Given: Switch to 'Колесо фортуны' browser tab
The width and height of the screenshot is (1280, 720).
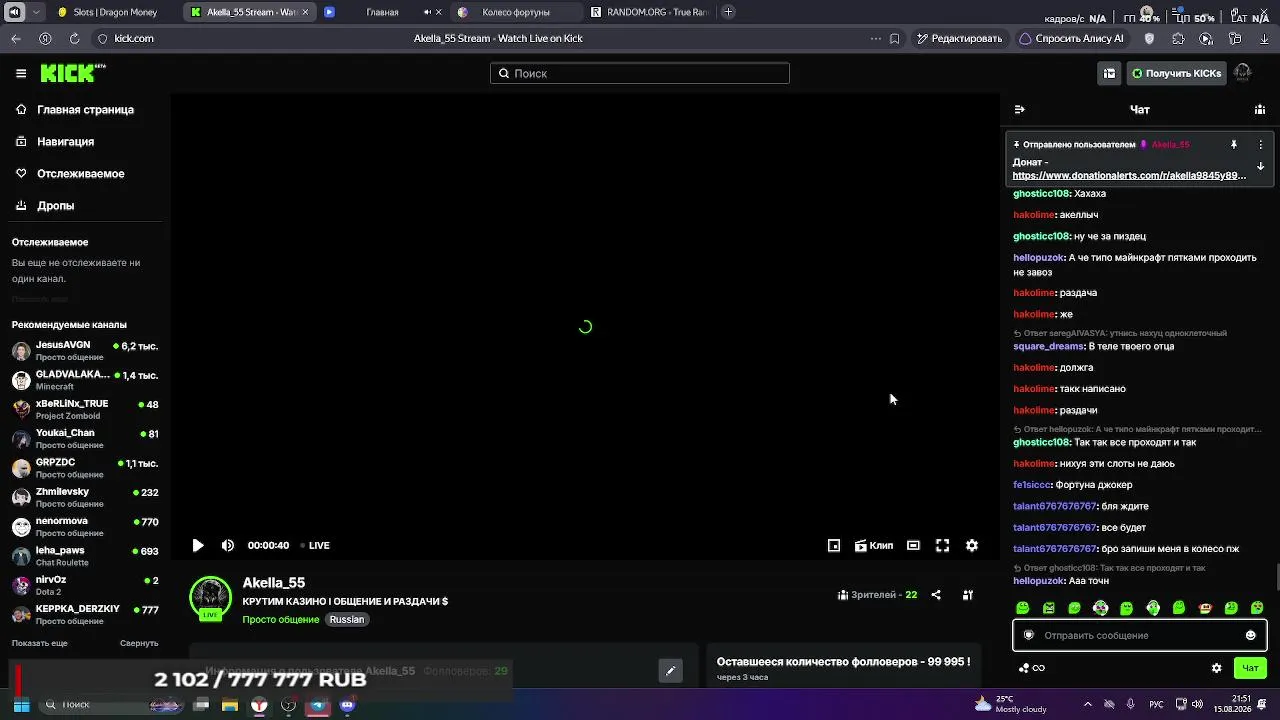Looking at the screenshot, I should (514, 12).
